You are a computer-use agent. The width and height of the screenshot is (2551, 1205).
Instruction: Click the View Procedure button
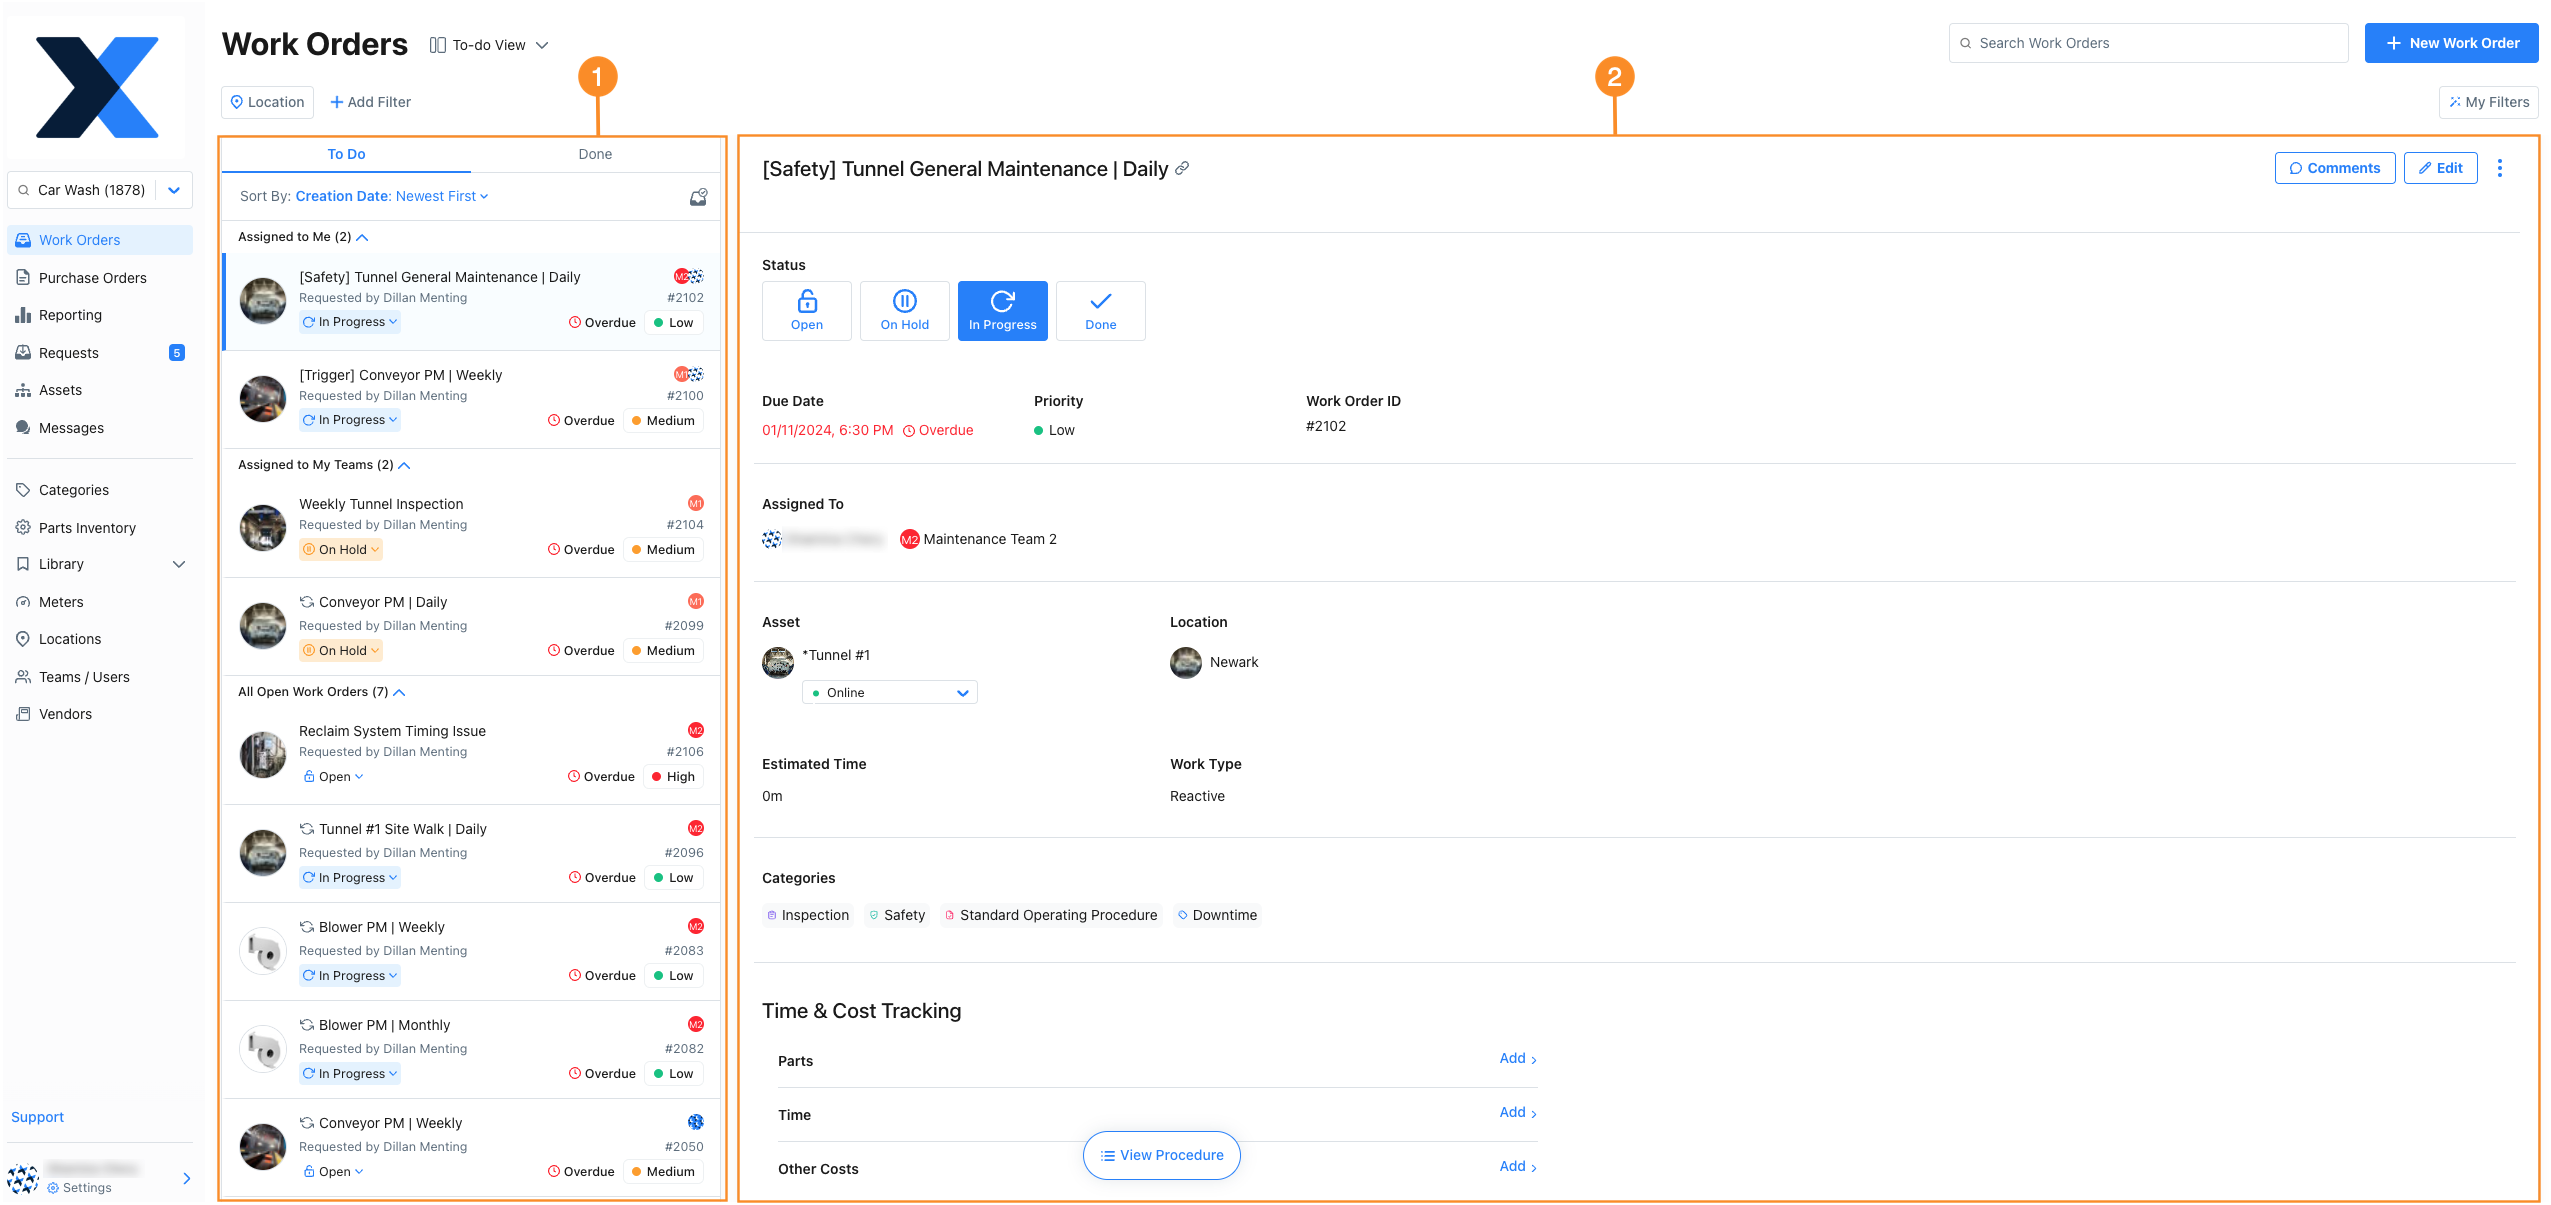click(1162, 1155)
